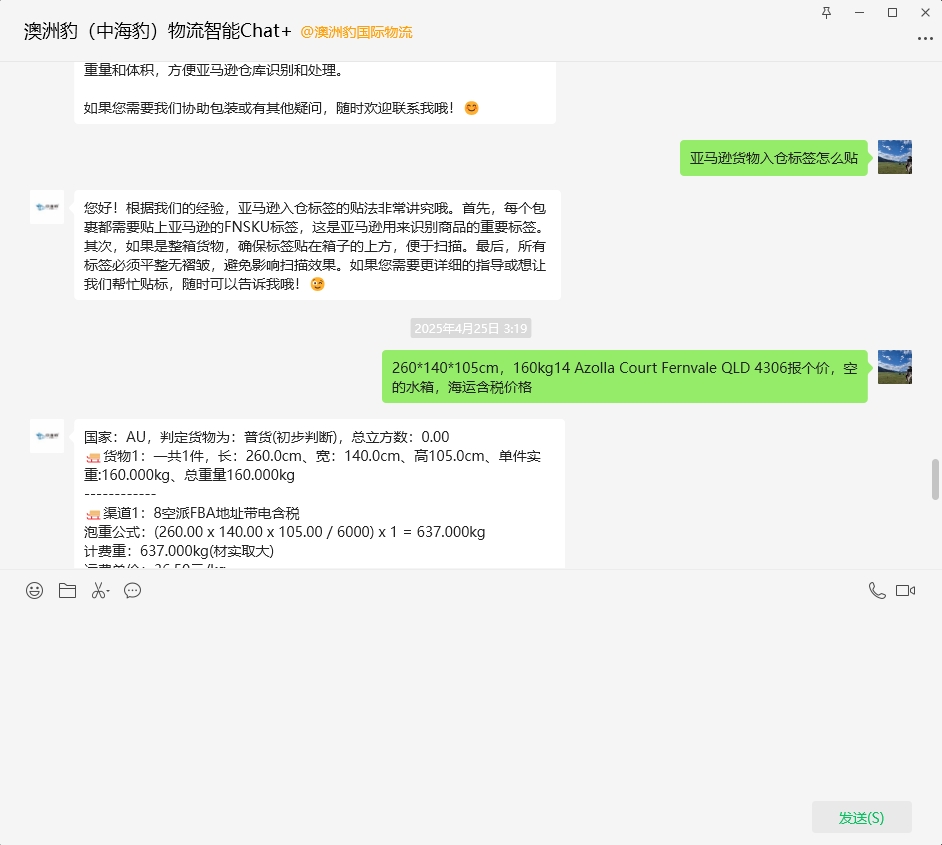Click the chat title 澳洲豹（中海豹）物流智能Chat+
Viewport: 942px width, 845px height.
click(157, 31)
